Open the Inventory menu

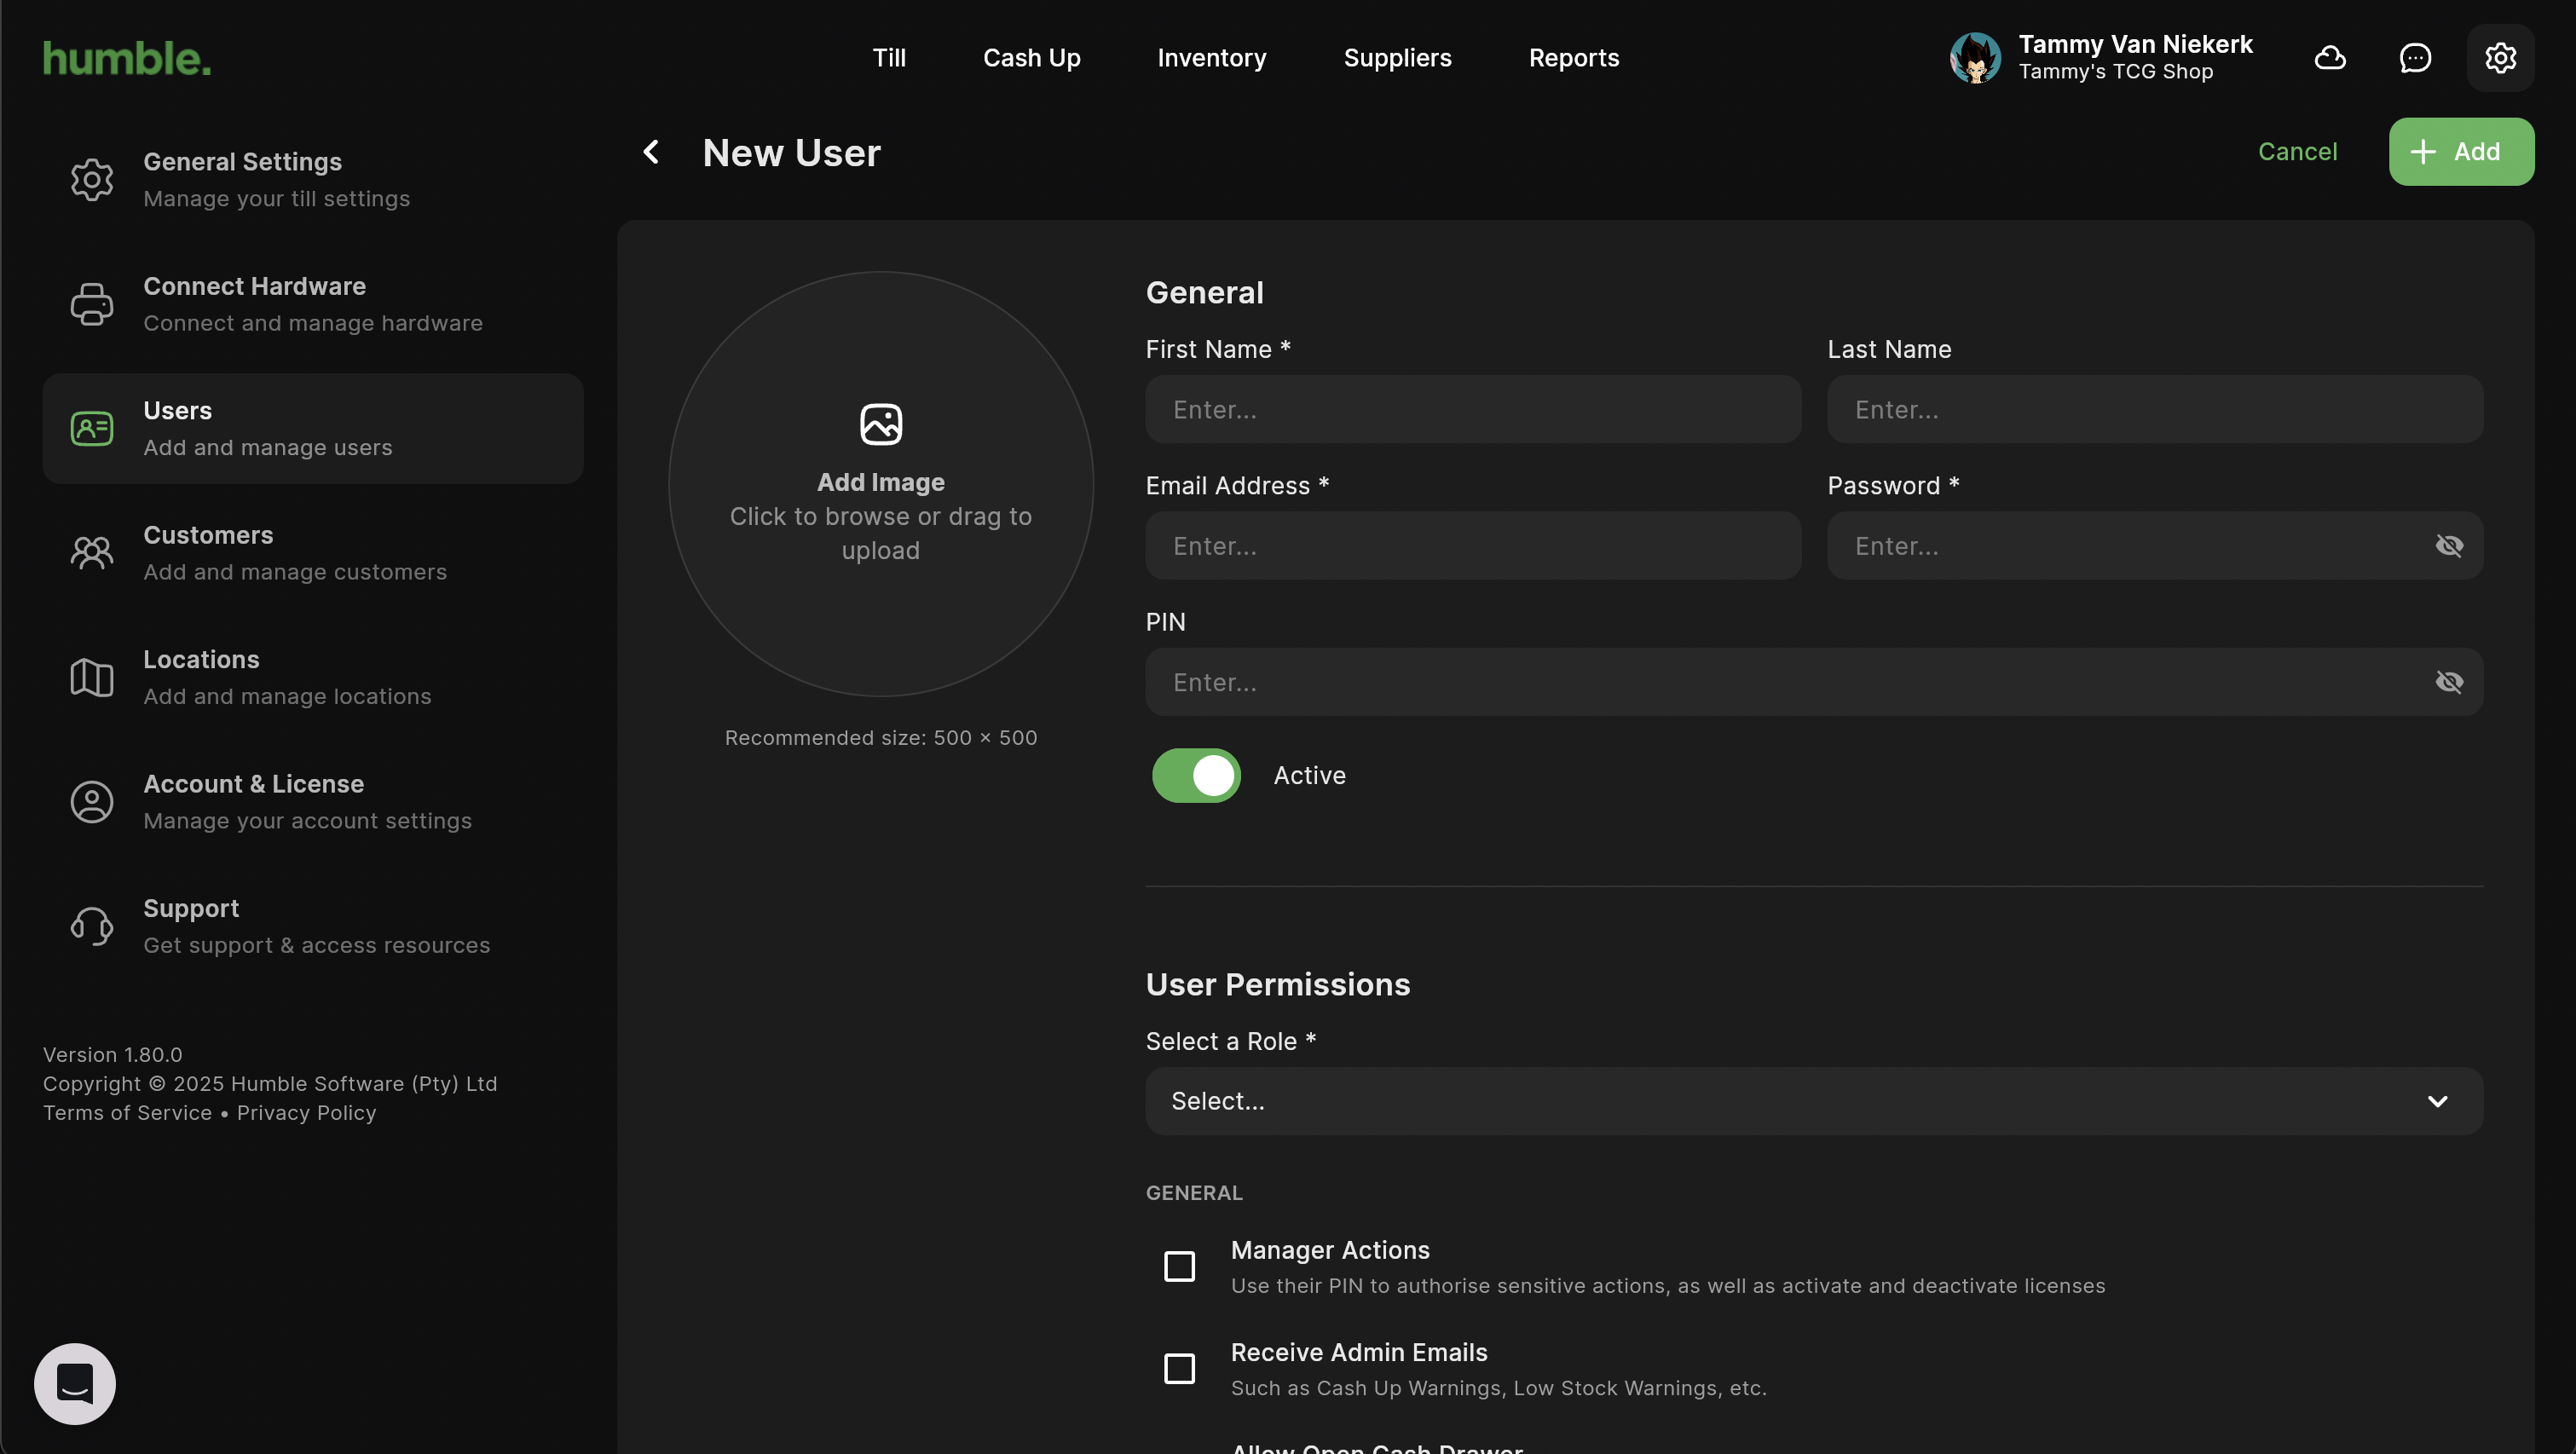[1211, 58]
